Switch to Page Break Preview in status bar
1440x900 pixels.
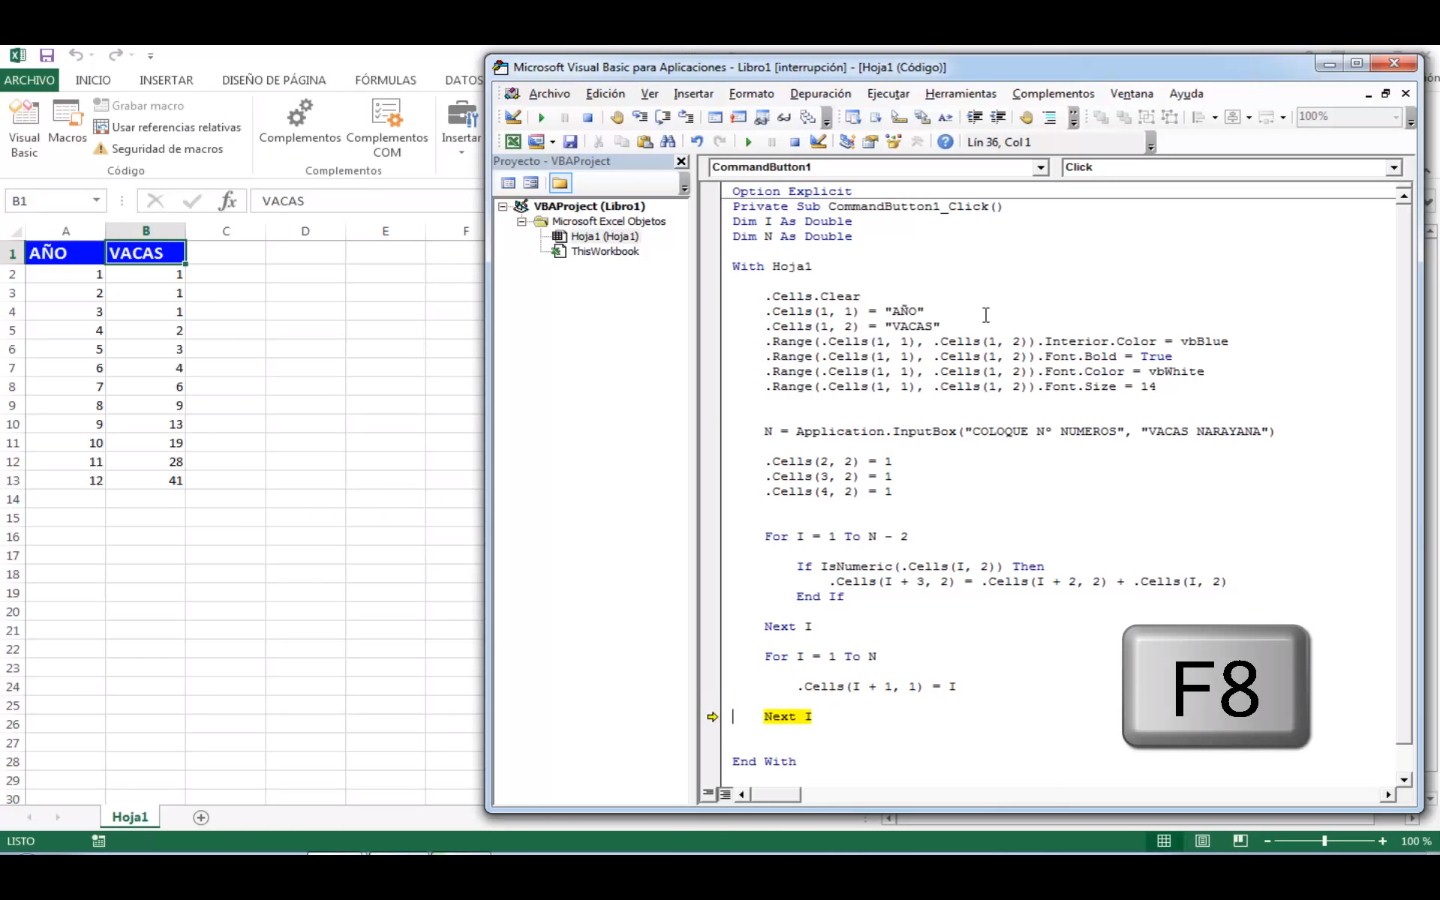click(x=1240, y=841)
